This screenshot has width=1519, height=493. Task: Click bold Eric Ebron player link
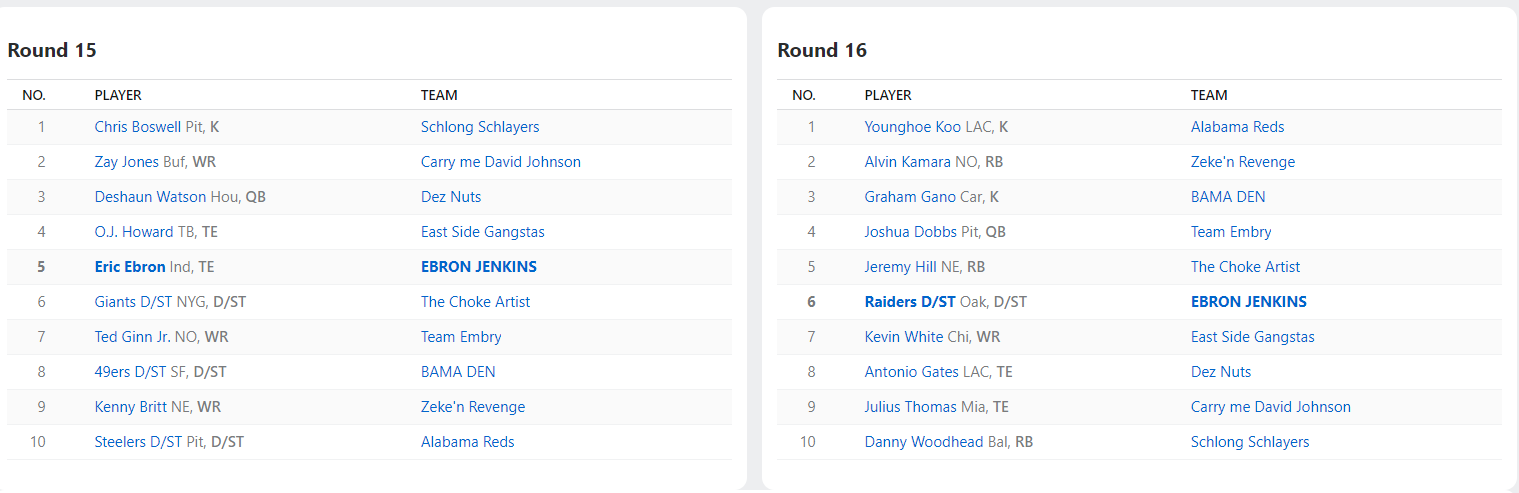point(130,267)
